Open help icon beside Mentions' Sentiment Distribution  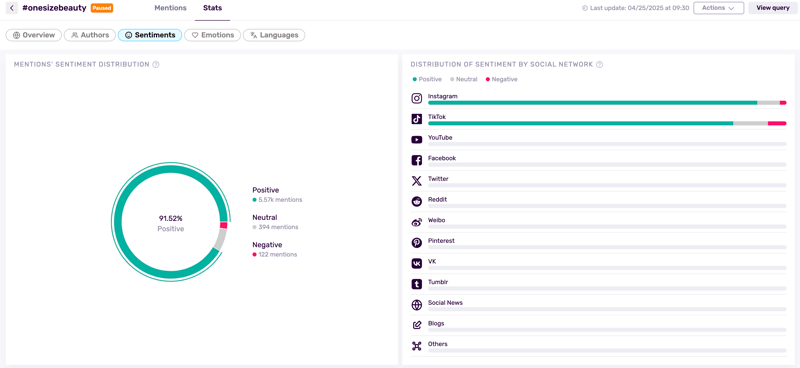[156, 65]
